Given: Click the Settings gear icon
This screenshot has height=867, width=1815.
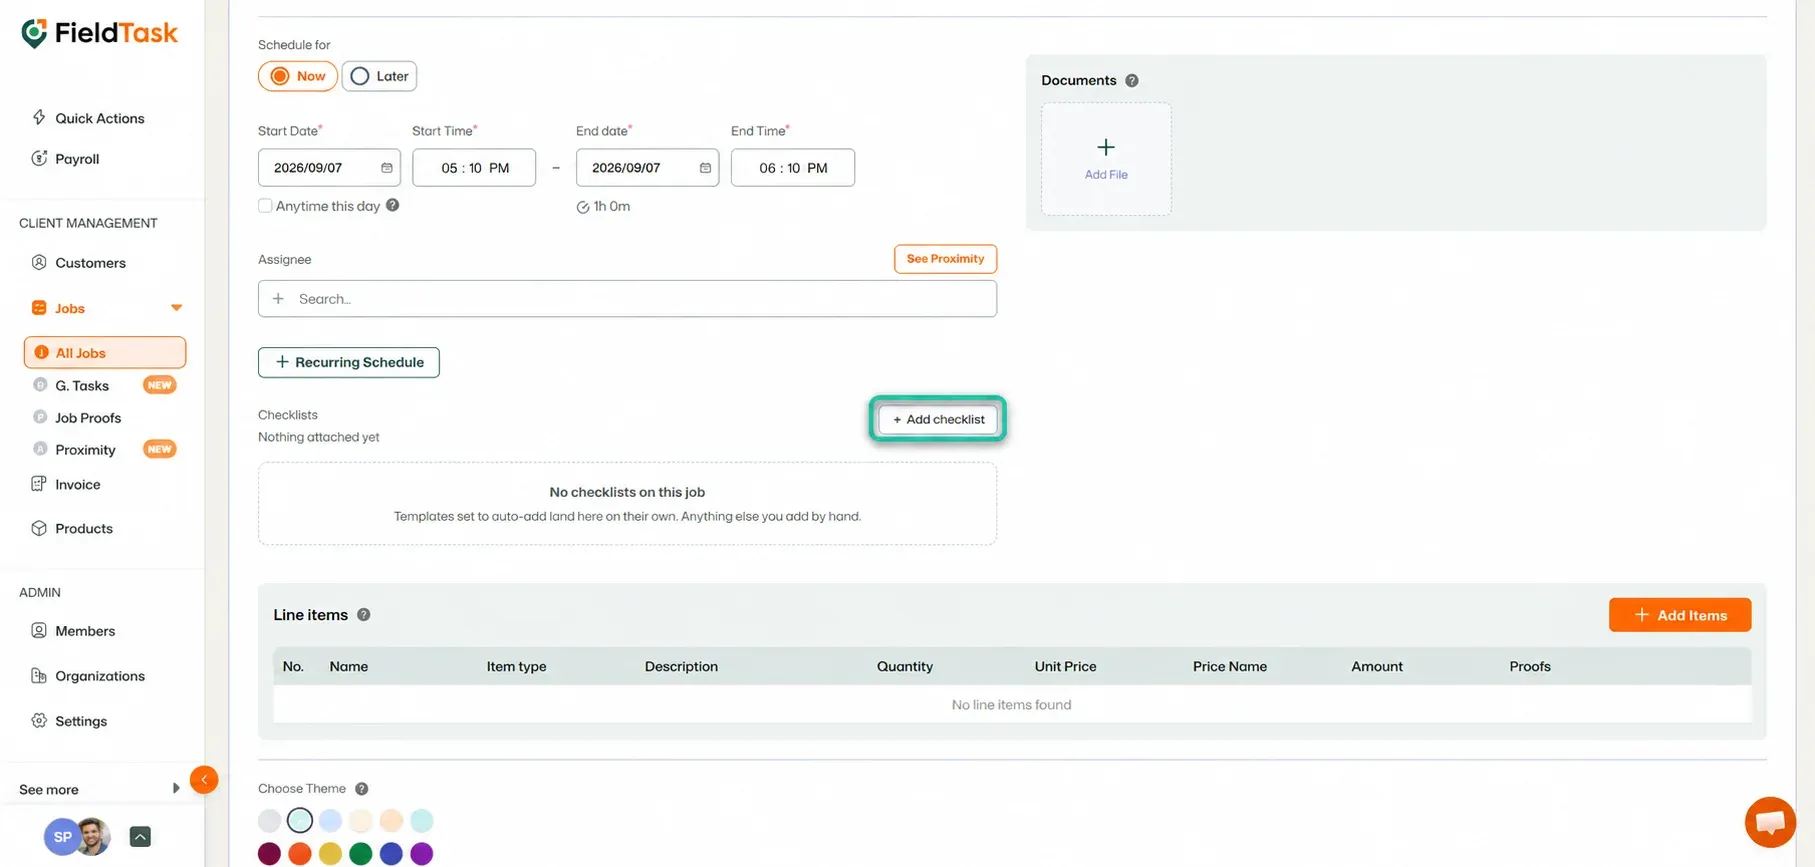Looking at the screenshot, I should (x=39, y=721).
